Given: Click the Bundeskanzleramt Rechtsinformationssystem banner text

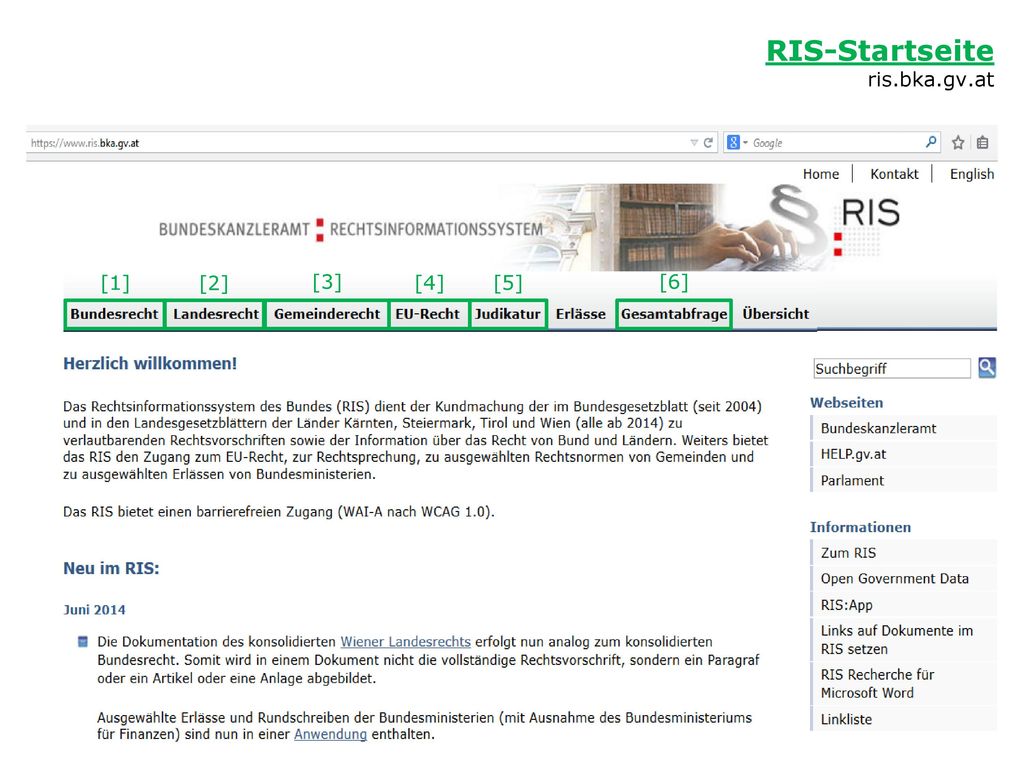Looking at the screenshot, I should 351,229.
